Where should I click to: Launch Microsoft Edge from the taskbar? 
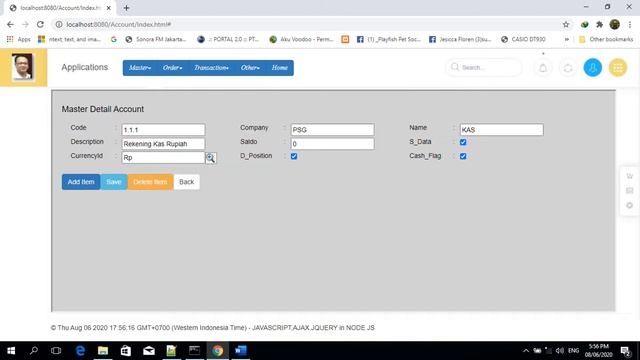pos(80,351)
